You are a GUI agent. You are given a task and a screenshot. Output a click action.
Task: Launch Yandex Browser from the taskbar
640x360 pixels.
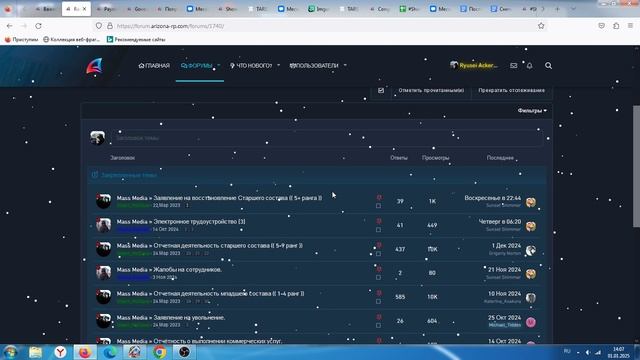pyautogui.click(x=60, y=352)
